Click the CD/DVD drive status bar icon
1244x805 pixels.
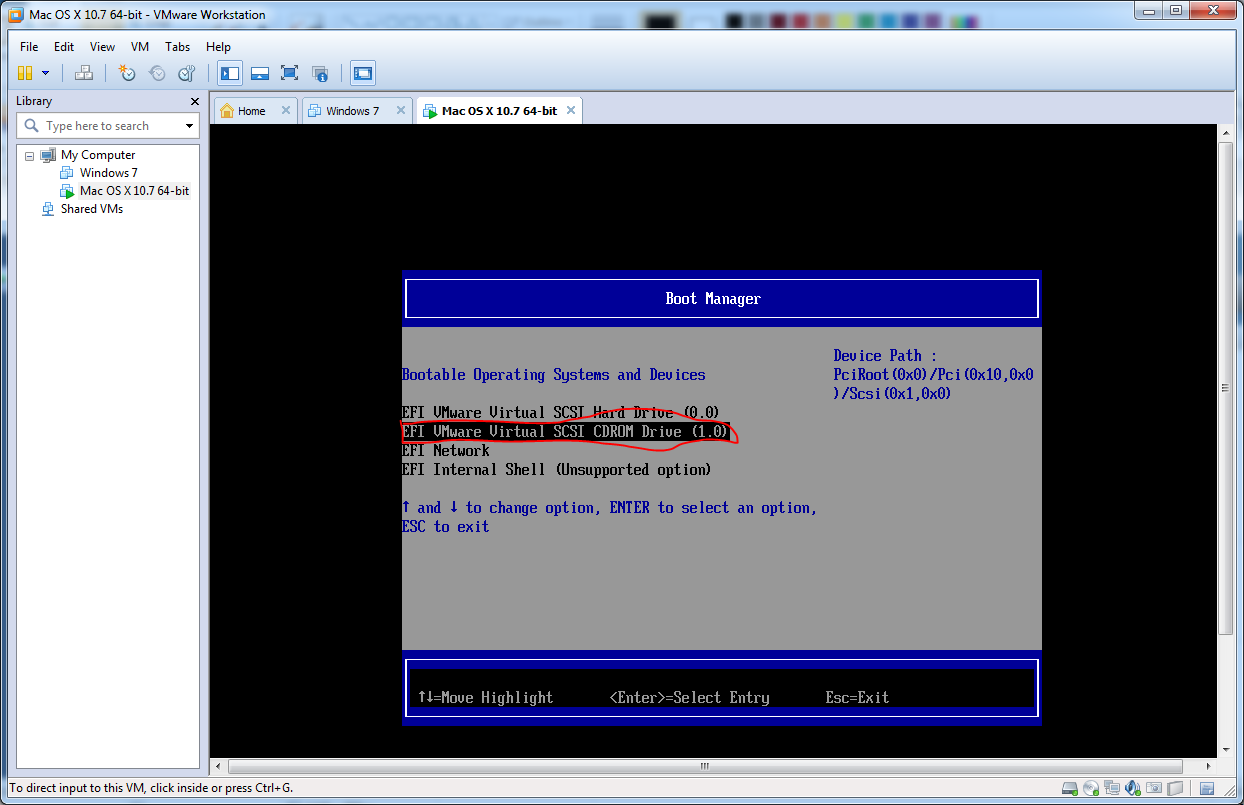click(x=1091, y=789)
